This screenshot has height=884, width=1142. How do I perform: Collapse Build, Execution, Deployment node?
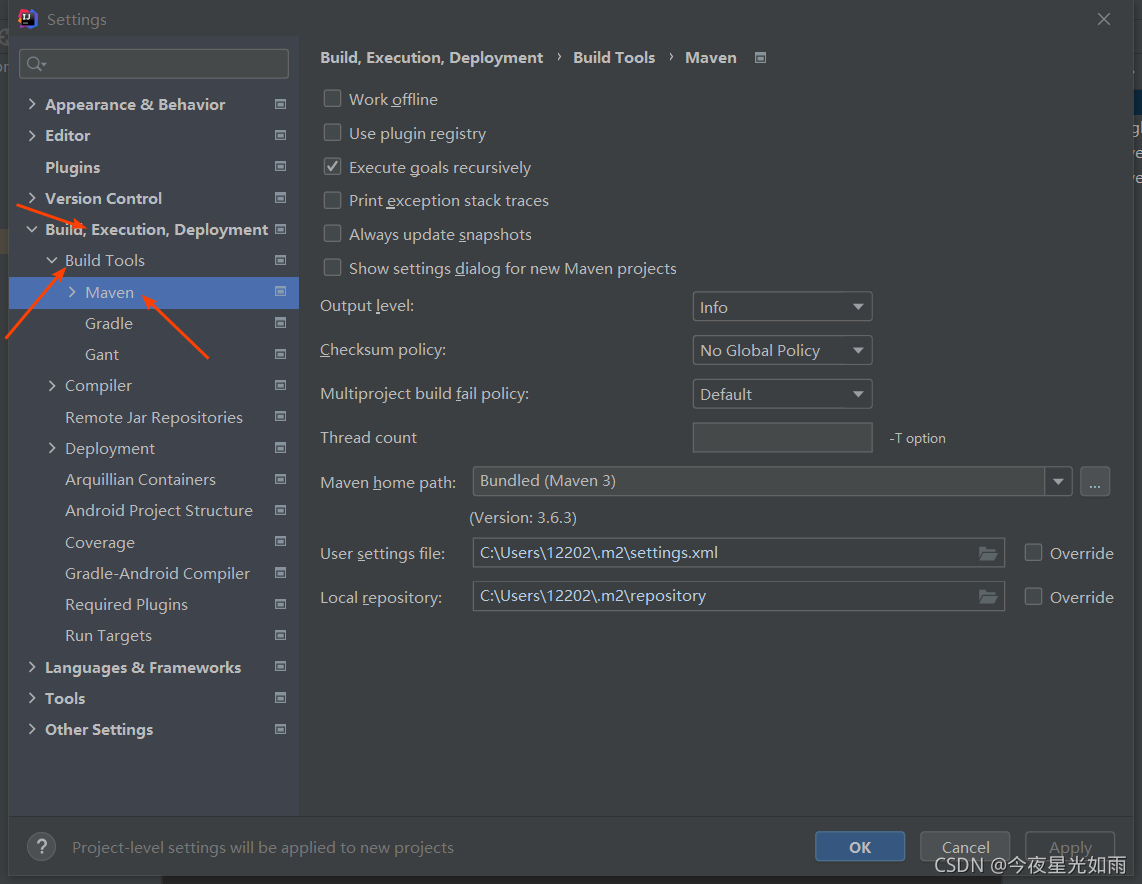(x=31, y=229)
